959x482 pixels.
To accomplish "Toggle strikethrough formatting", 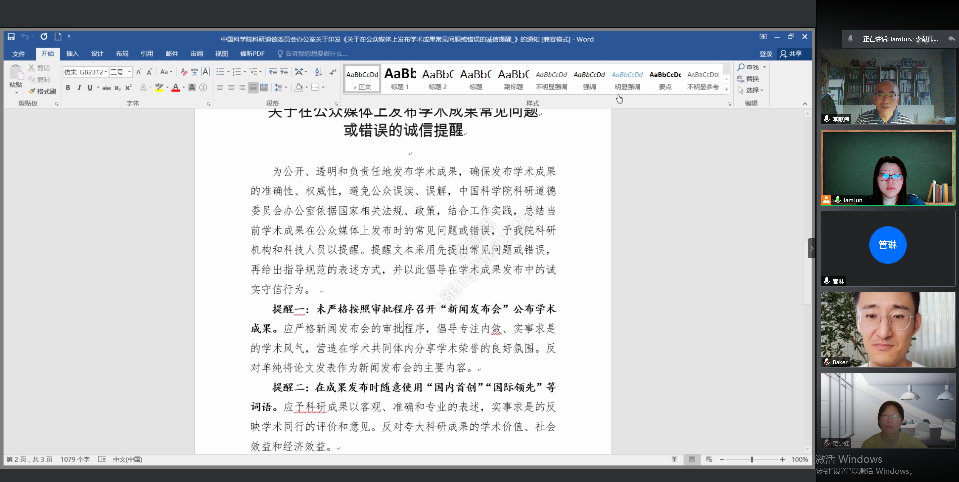I will 106,88.
